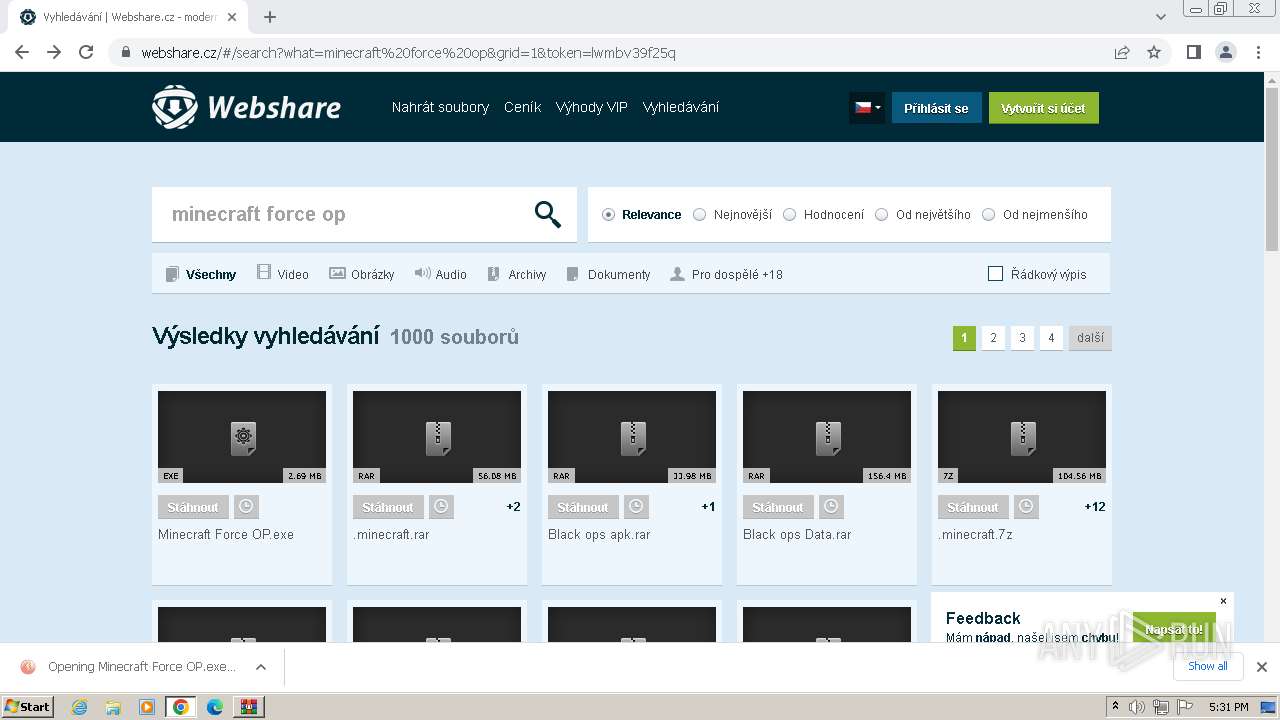Click Stáhnout for Minecraft Force OP.exe

193,507
